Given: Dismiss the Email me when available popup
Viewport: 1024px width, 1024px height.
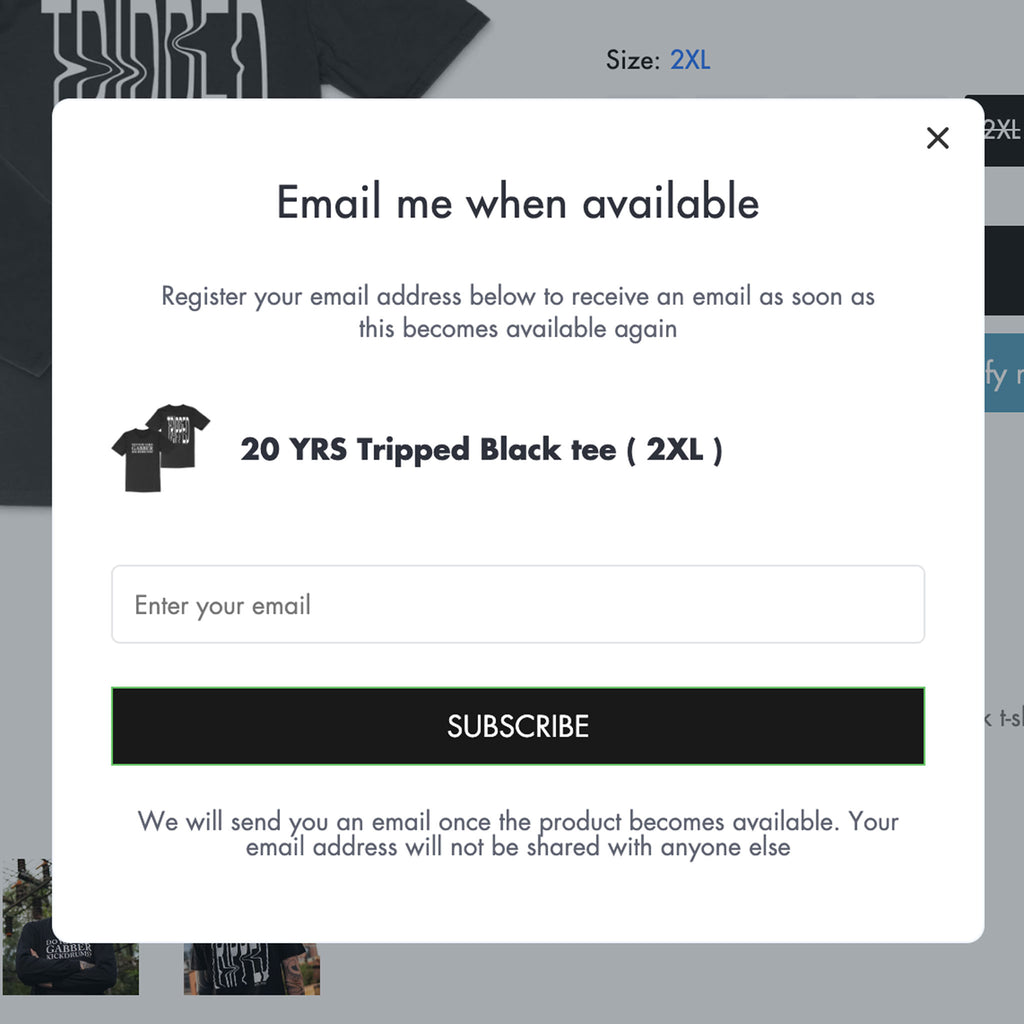Looking at the screenshot, I should point(937,138).
